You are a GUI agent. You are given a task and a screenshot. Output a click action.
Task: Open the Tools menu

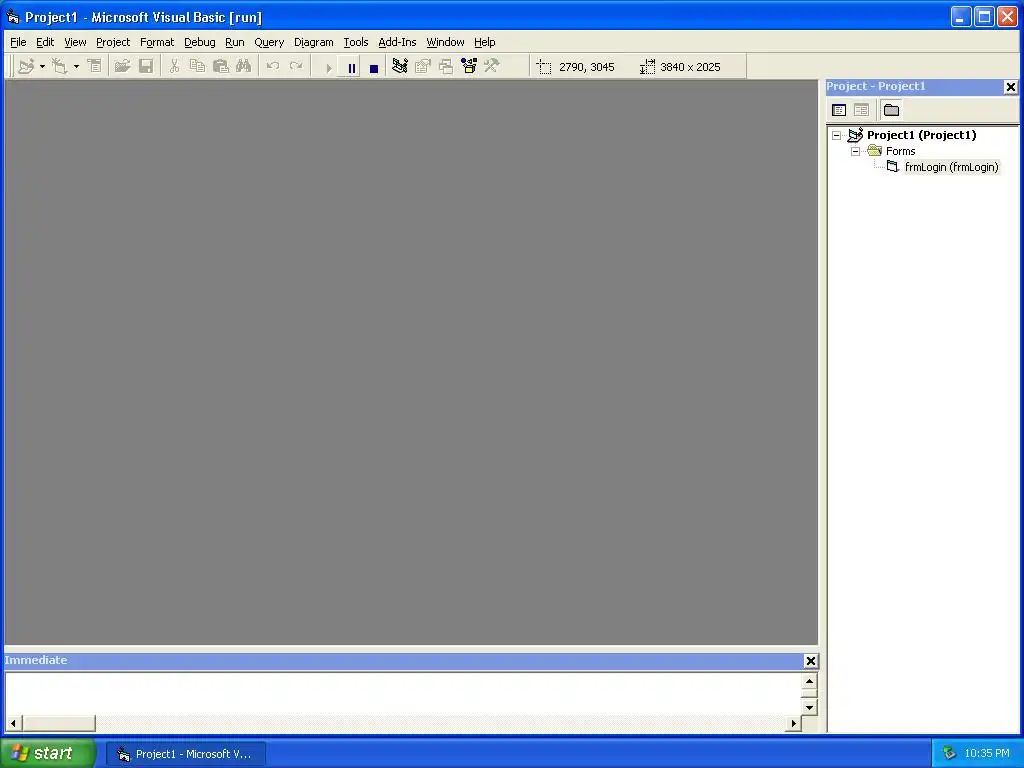[356, 42]
